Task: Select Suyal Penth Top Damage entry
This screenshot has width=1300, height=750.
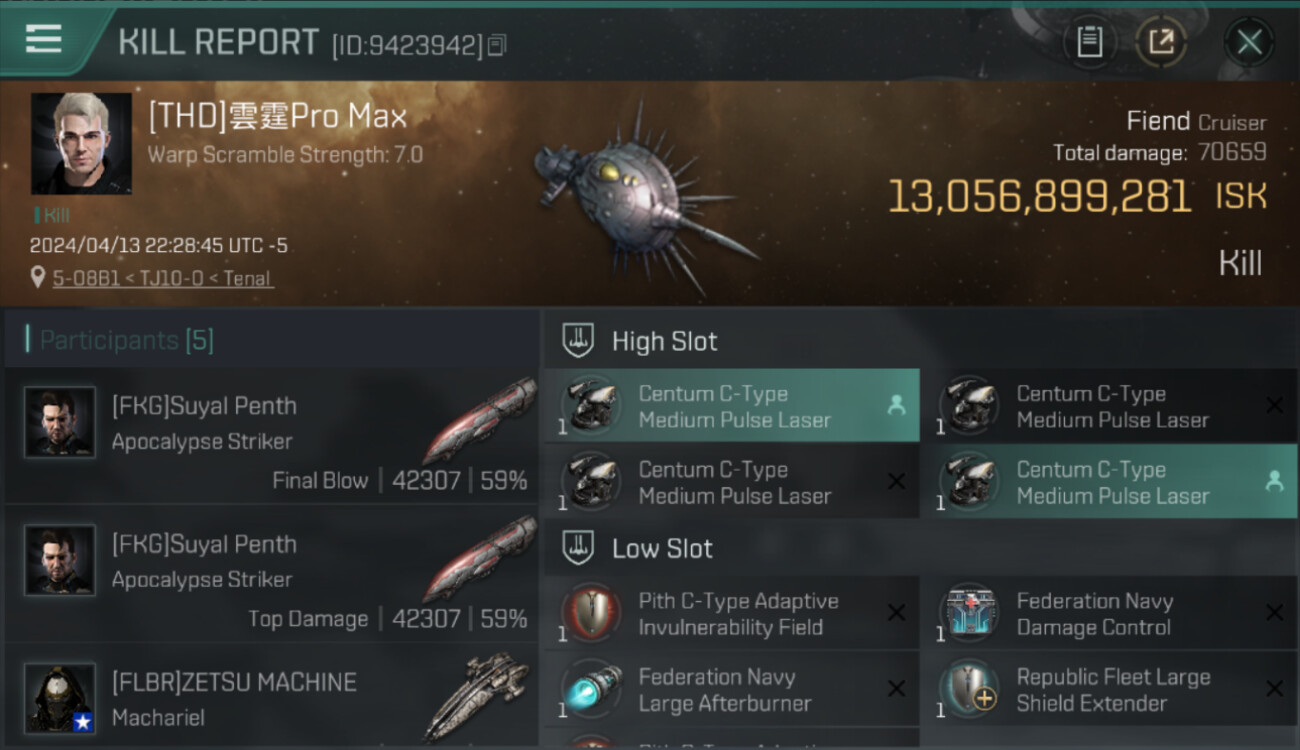Action: coord(272,574)
